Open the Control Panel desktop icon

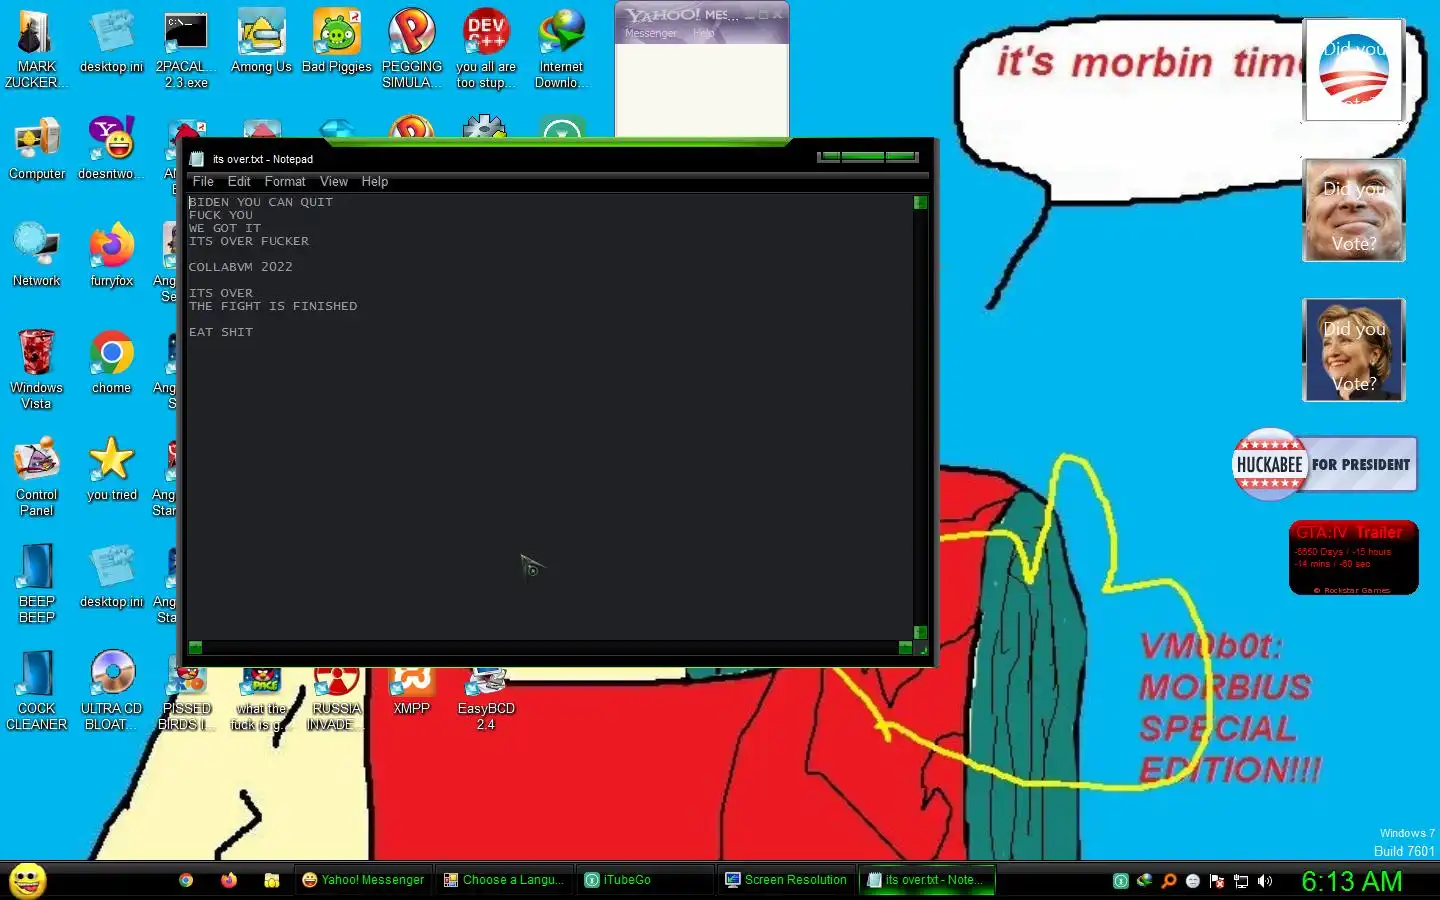(36, 476)
